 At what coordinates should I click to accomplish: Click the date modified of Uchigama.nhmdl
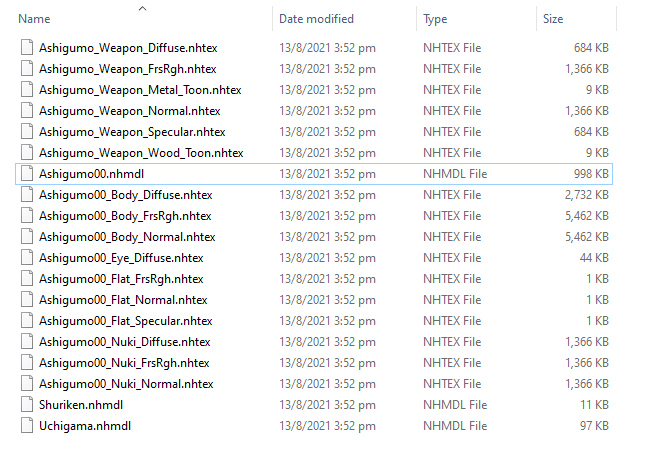point(328,426)
